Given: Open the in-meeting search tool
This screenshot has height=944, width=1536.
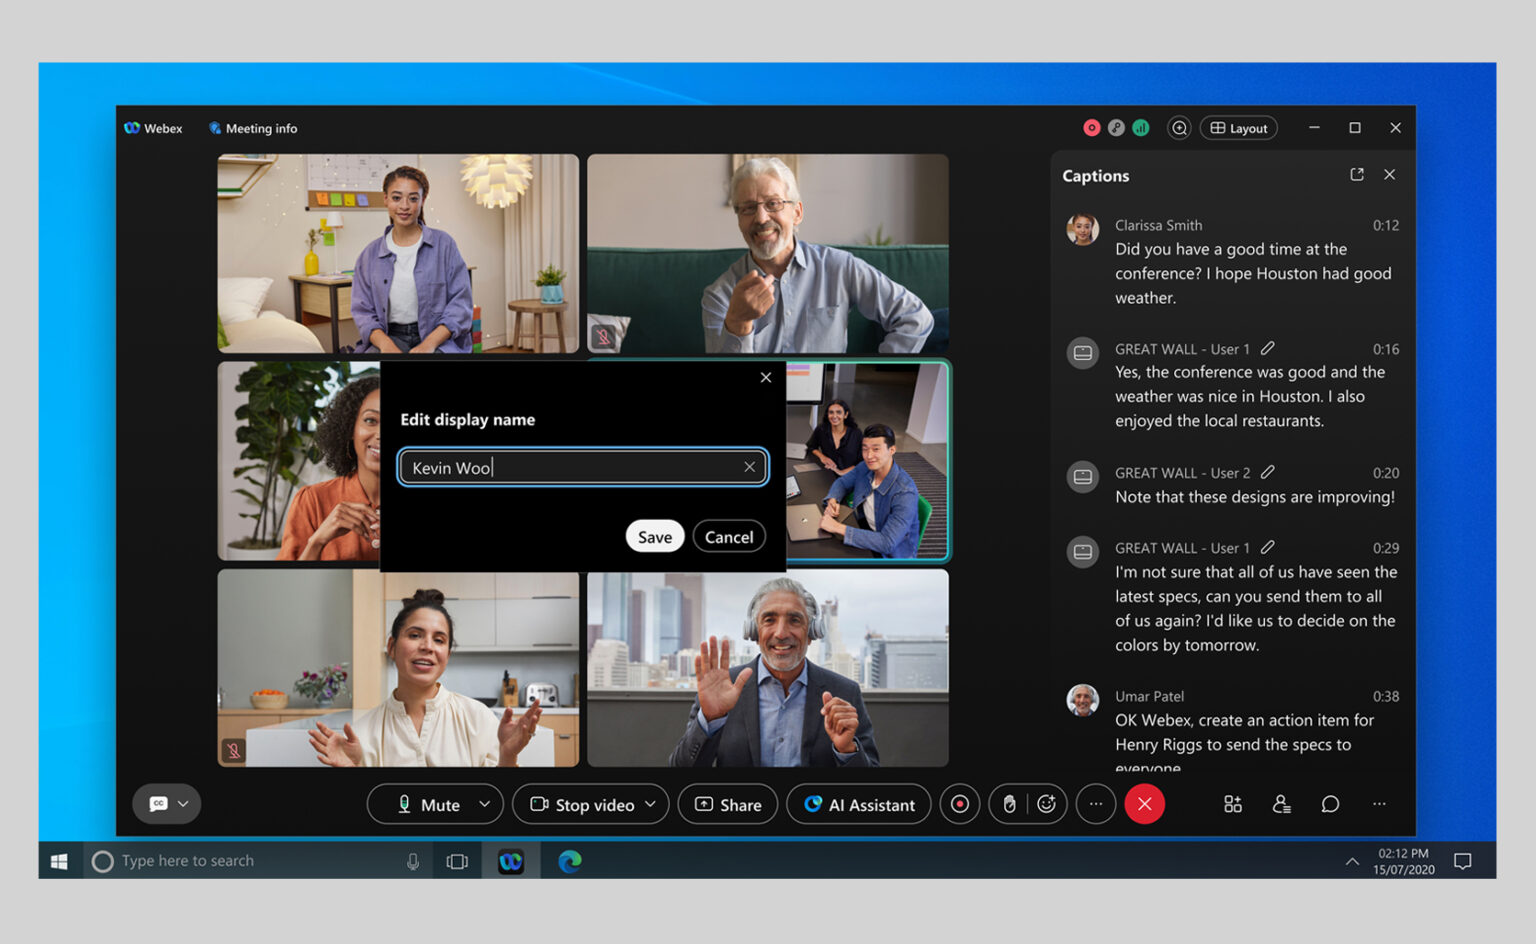Looking at the screenshot, I should [x=1179, y=128].
